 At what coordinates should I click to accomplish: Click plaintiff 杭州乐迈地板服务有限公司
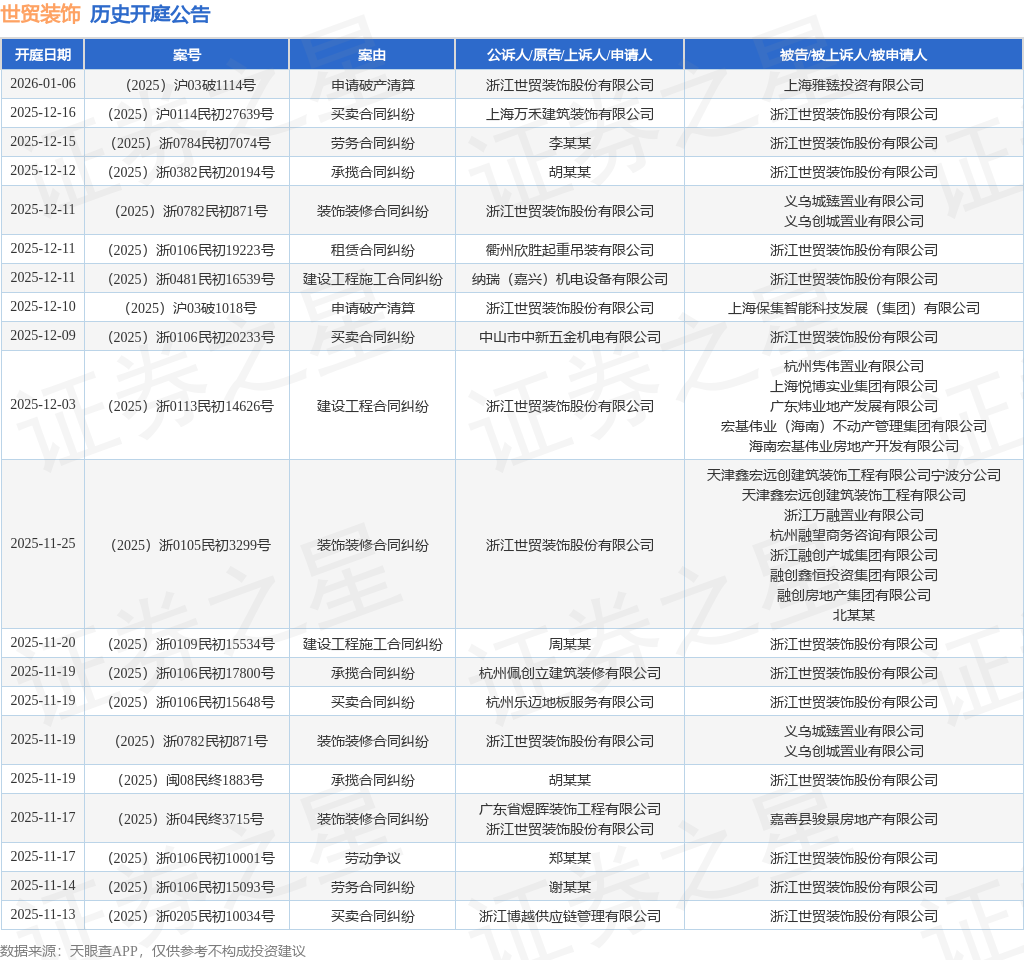click(569, 702)
